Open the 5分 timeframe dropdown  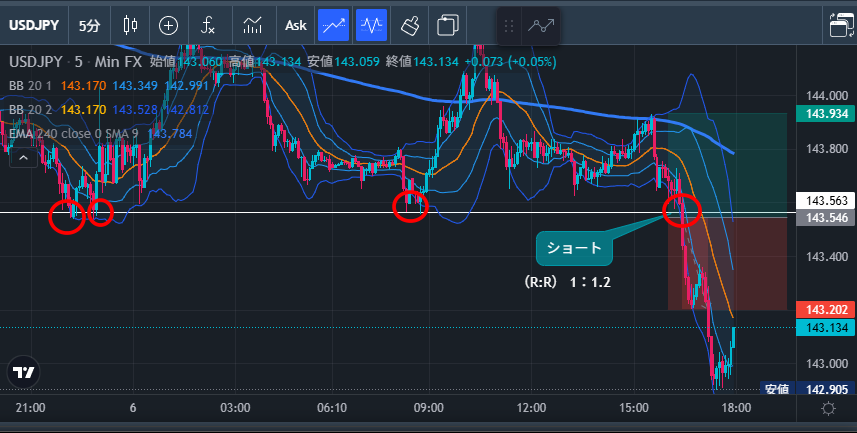[89, 25]
